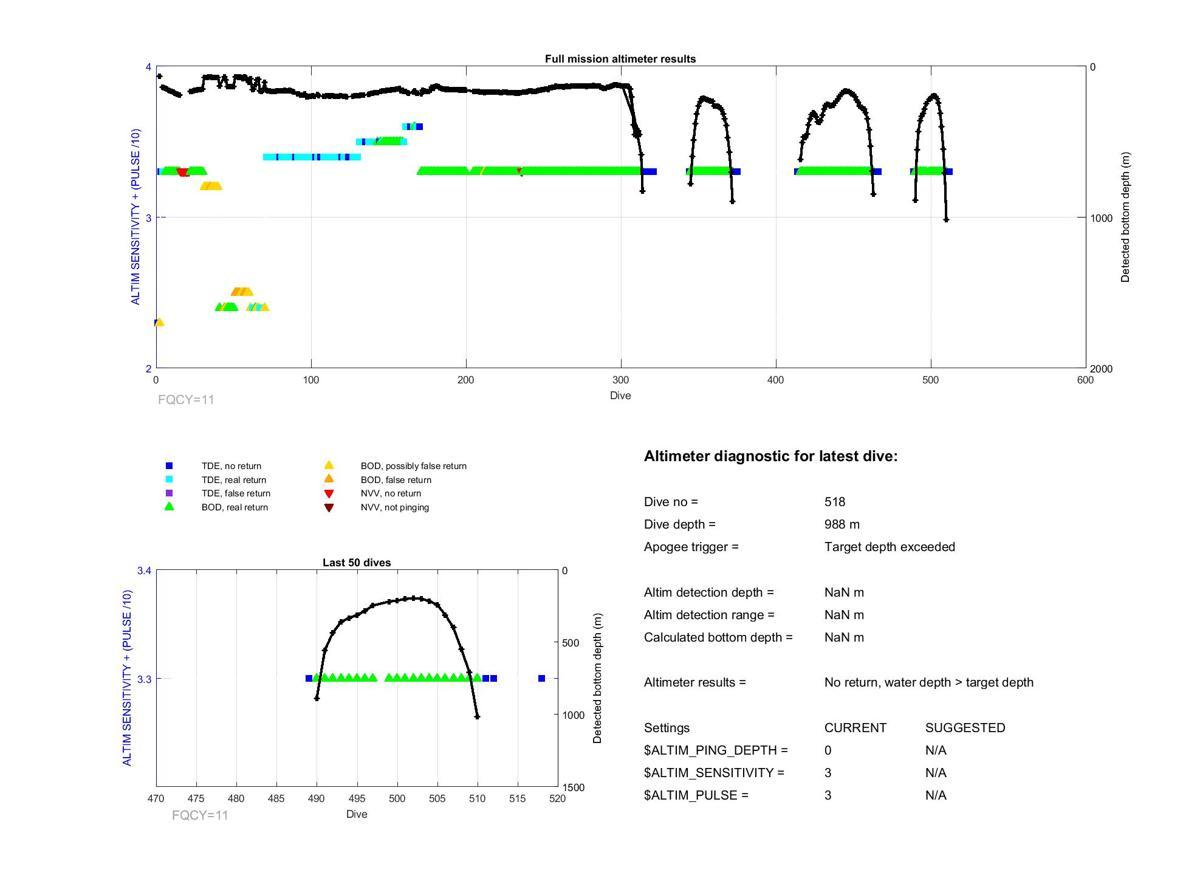Screen dimensions: 1200x885
Task: Click suggested N/A for ALTIM_PULSE
Action: tap(936, 795)
